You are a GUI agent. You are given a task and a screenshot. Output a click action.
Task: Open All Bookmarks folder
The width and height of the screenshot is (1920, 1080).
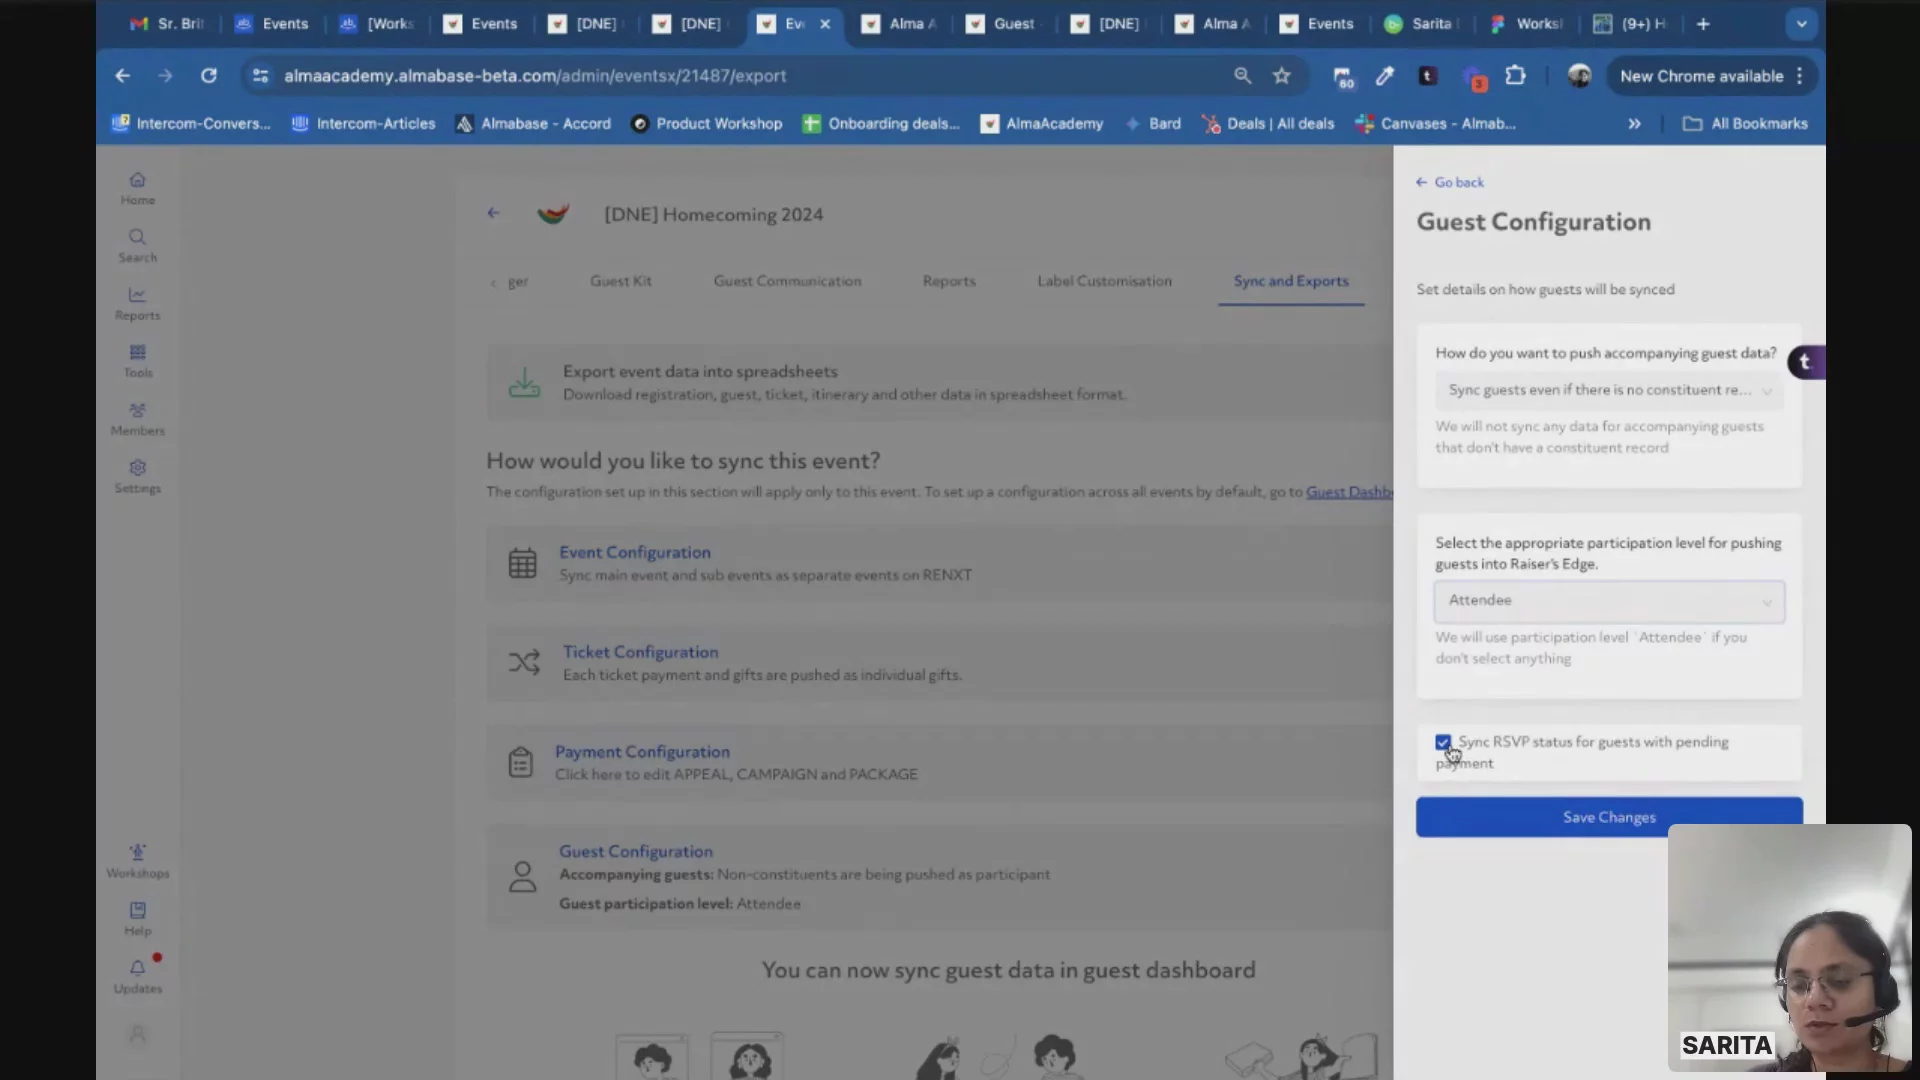tap(1745, 124)
